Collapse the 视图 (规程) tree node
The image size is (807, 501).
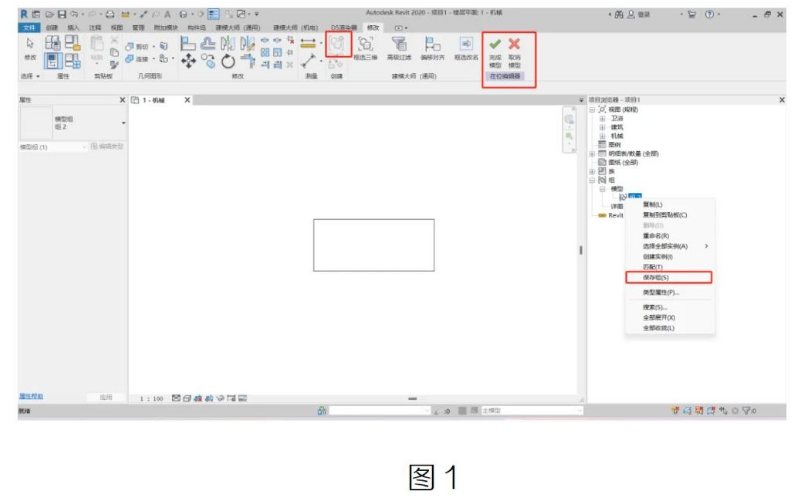click(x=592, y=109)
